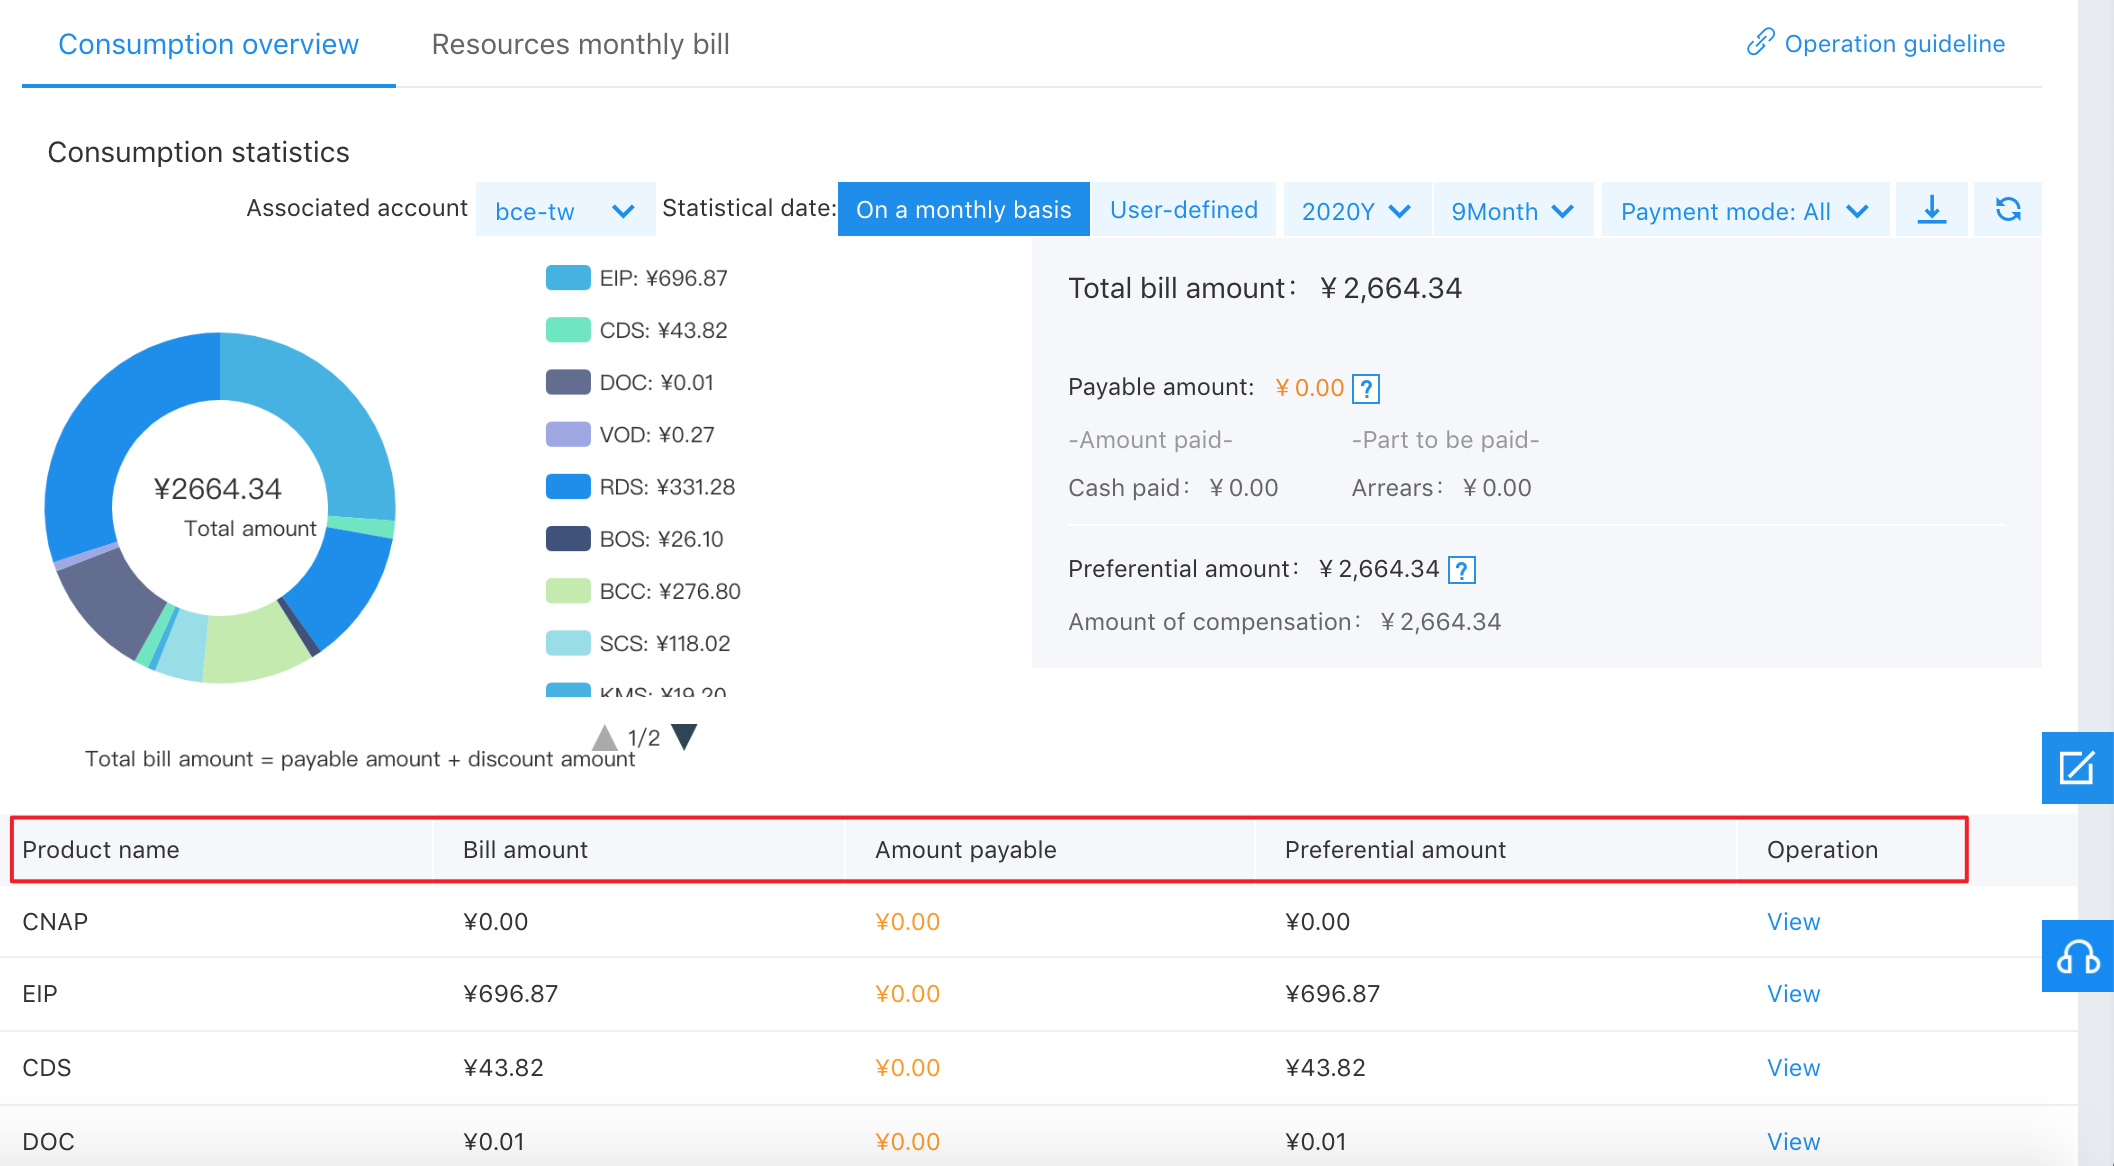Viewport: 2114px width, 1166px height.
Task: Click the orange Payable amount ¥ 0.00 value
Action: tap(1309, 388)
